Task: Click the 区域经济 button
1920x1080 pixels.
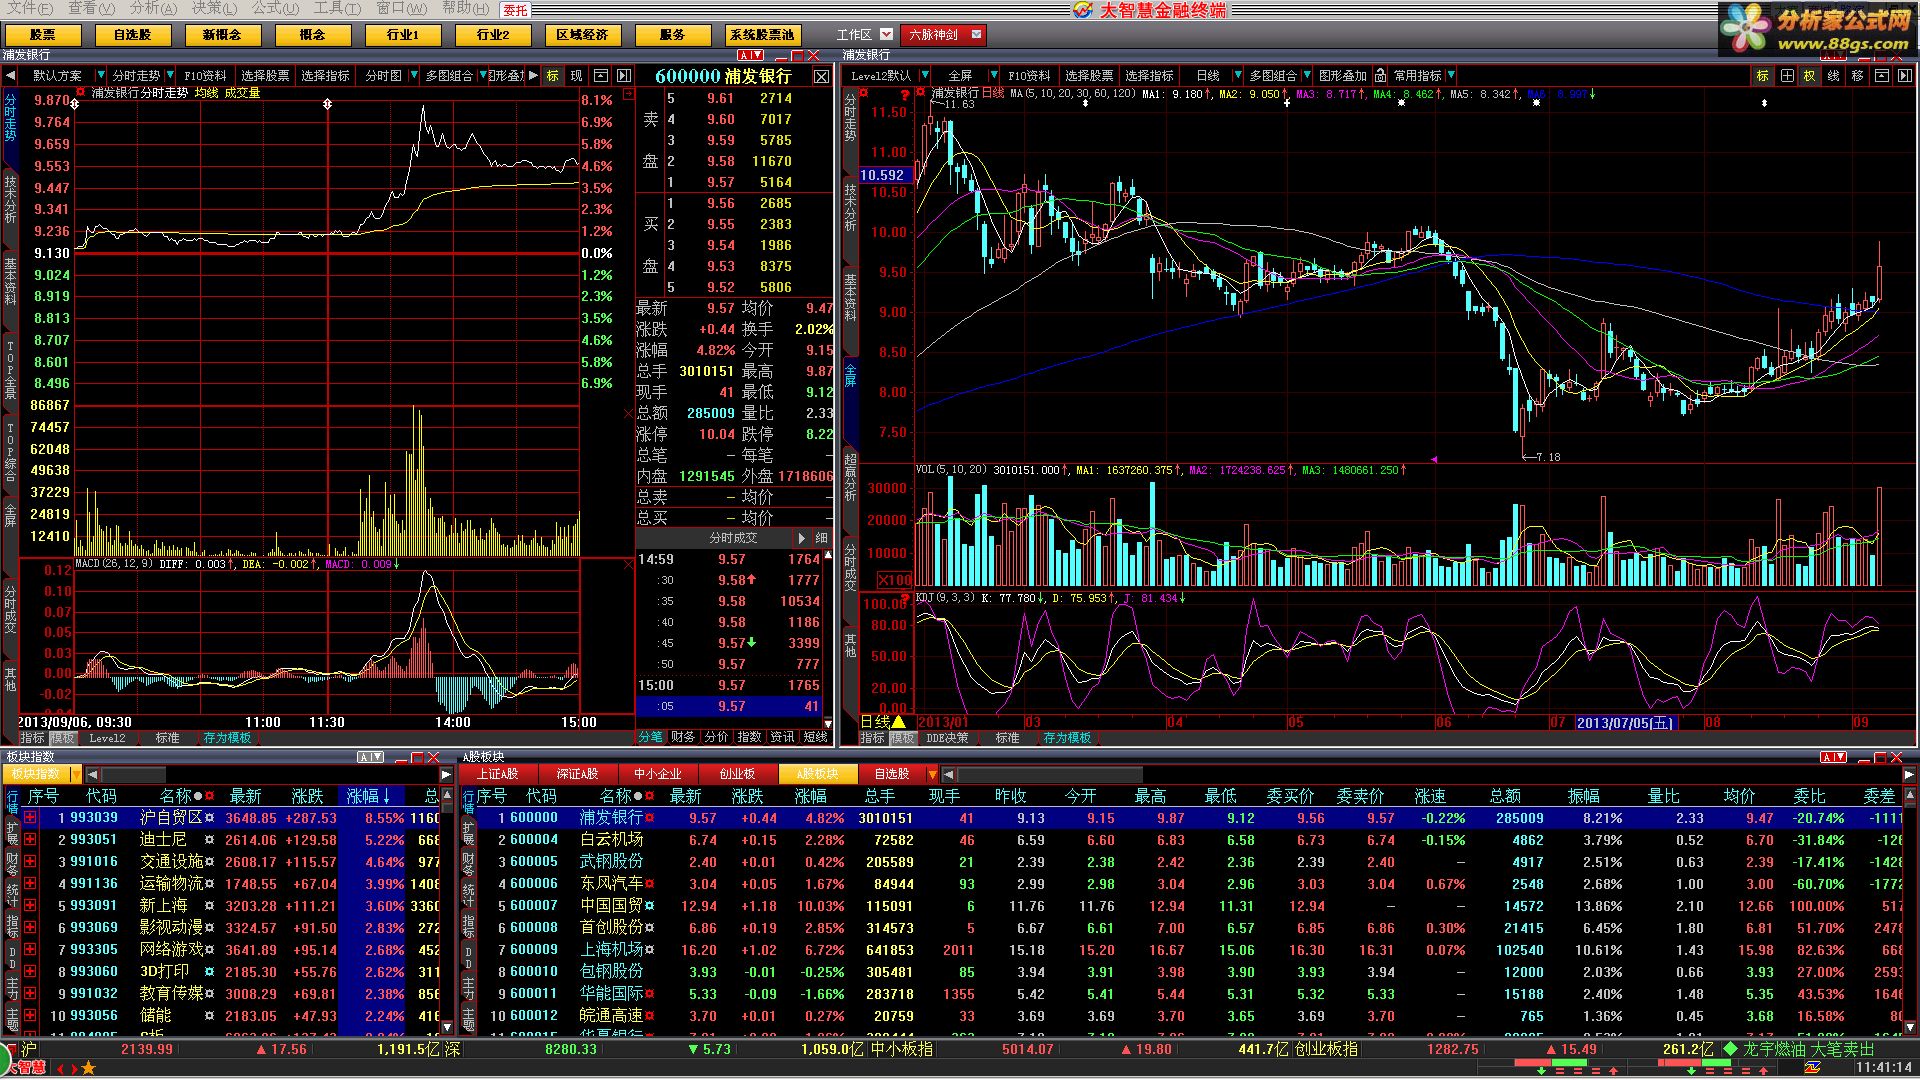Action: tap(582, 35)
